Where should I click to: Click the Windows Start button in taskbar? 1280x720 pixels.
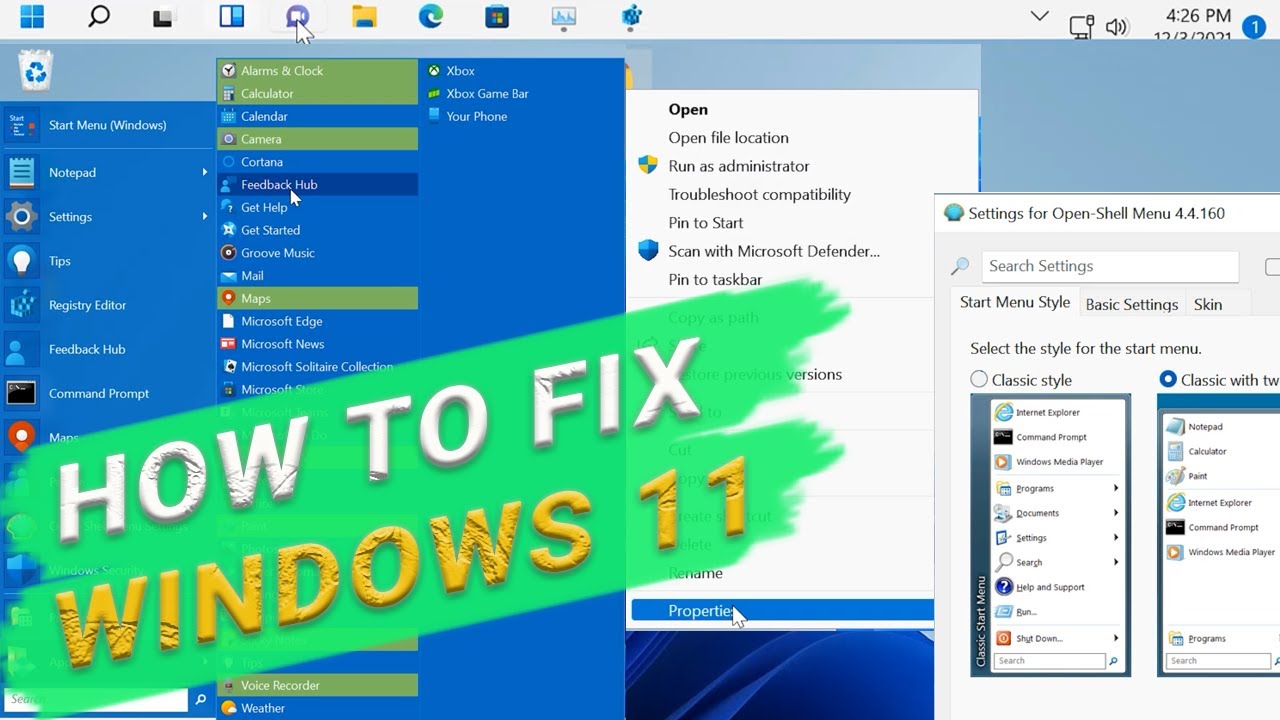click(x=32, y=17)
